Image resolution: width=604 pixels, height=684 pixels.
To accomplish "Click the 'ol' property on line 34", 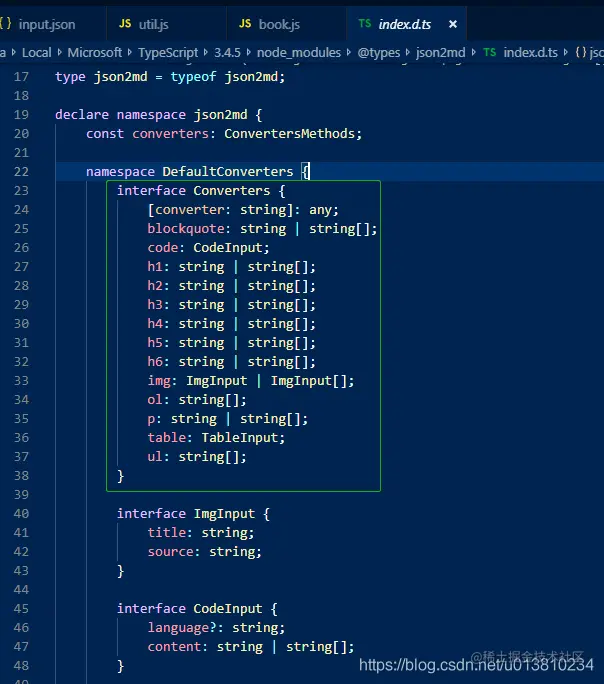I will coord(155,400).
